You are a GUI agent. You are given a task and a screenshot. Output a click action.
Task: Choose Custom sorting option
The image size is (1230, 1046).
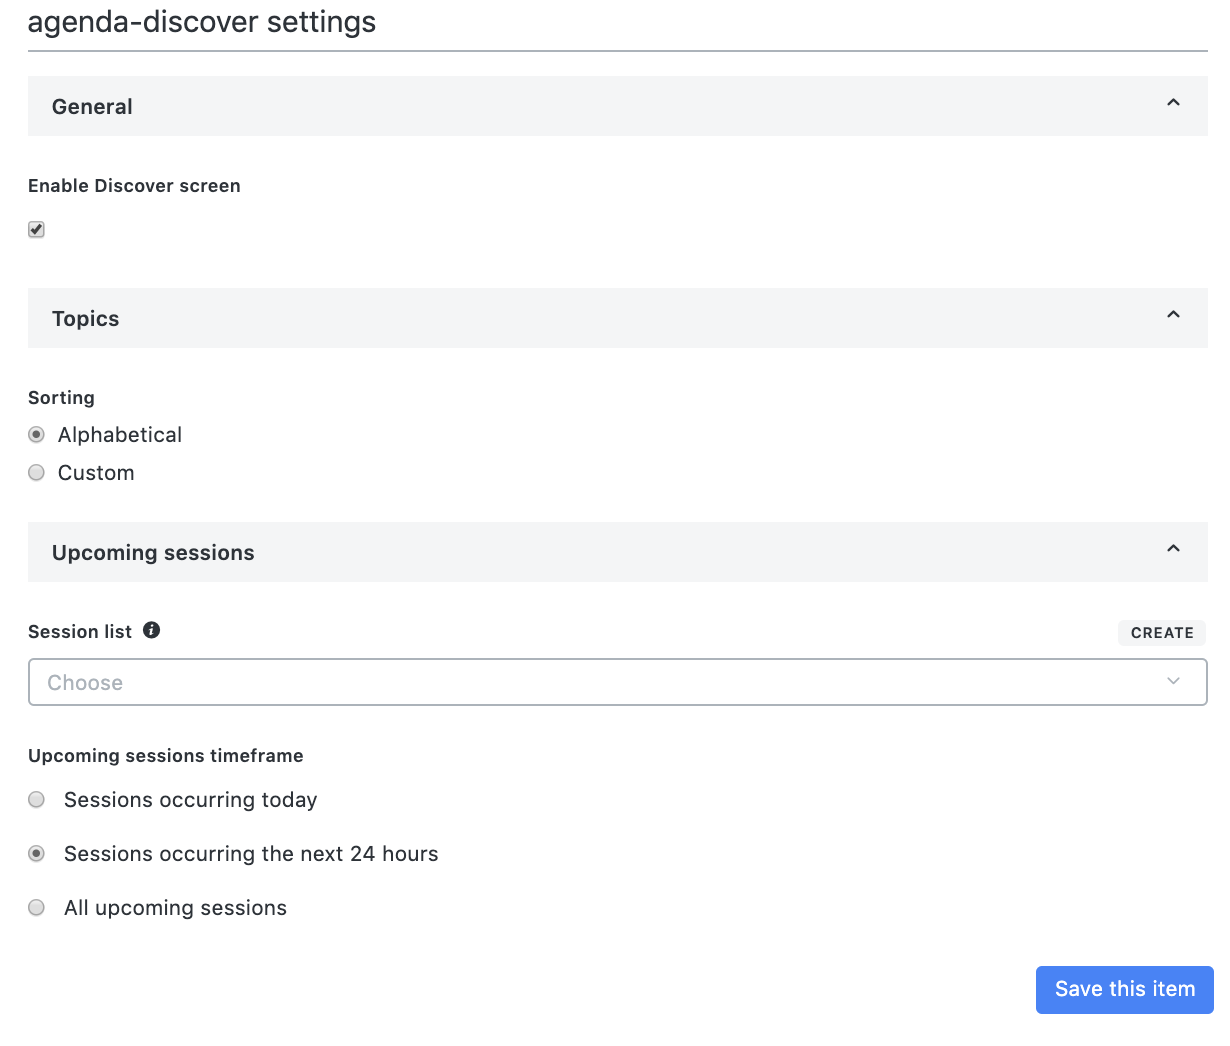pos(37,473)
